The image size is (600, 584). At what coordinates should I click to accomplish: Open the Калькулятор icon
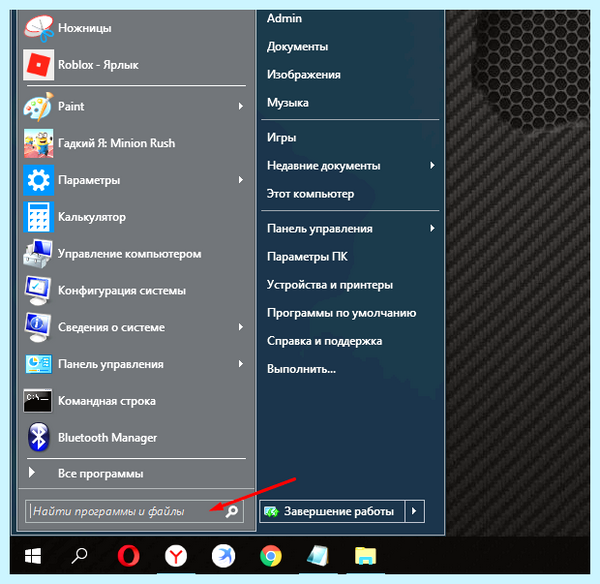[38, 217]
